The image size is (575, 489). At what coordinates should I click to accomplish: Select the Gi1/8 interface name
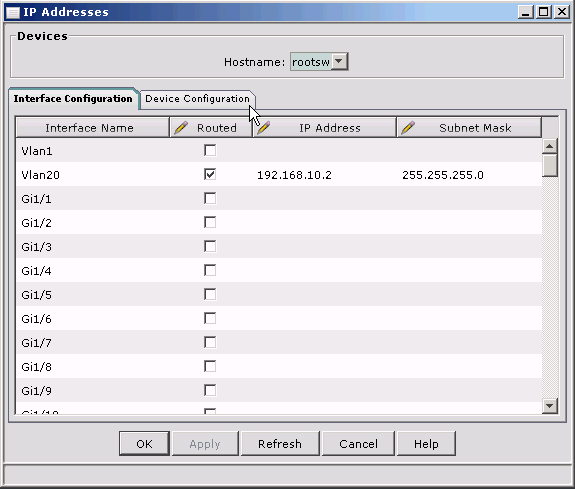tap(36, 367)
